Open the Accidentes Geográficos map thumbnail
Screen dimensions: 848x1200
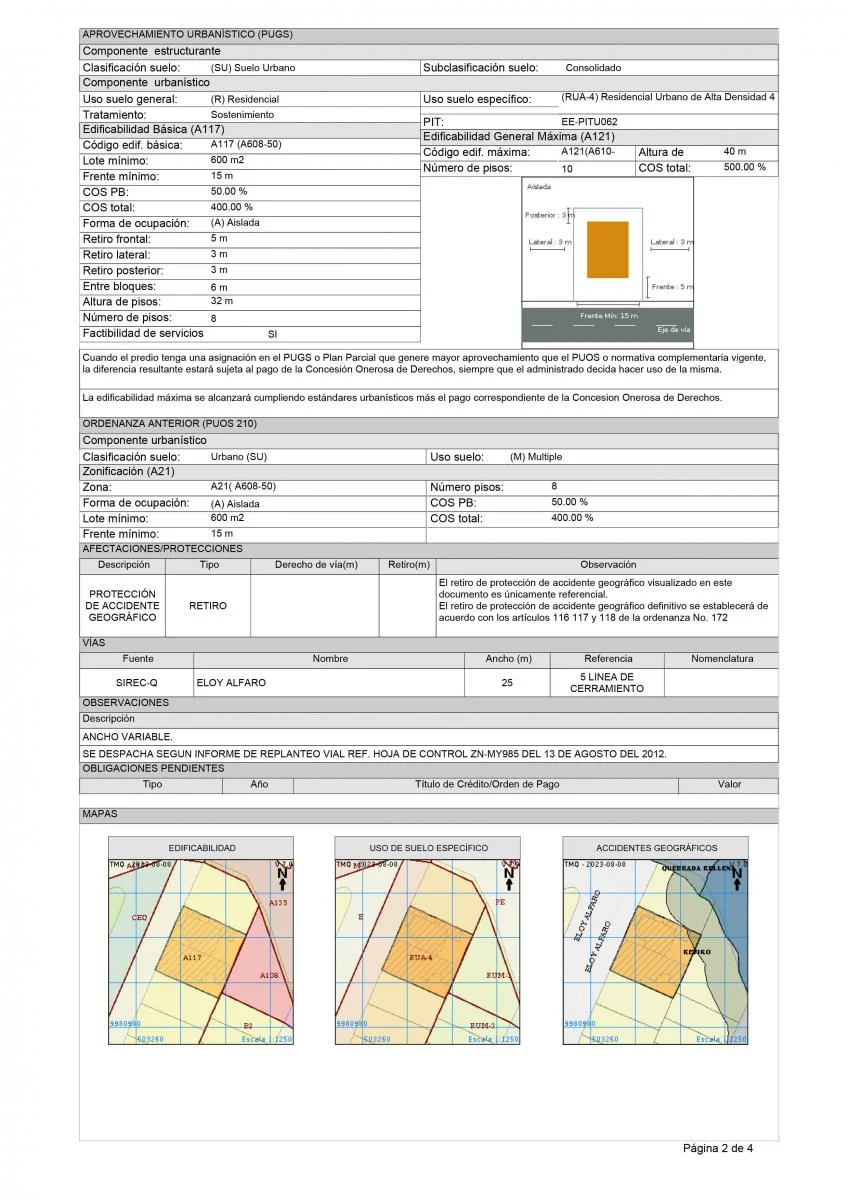(656, 951)
